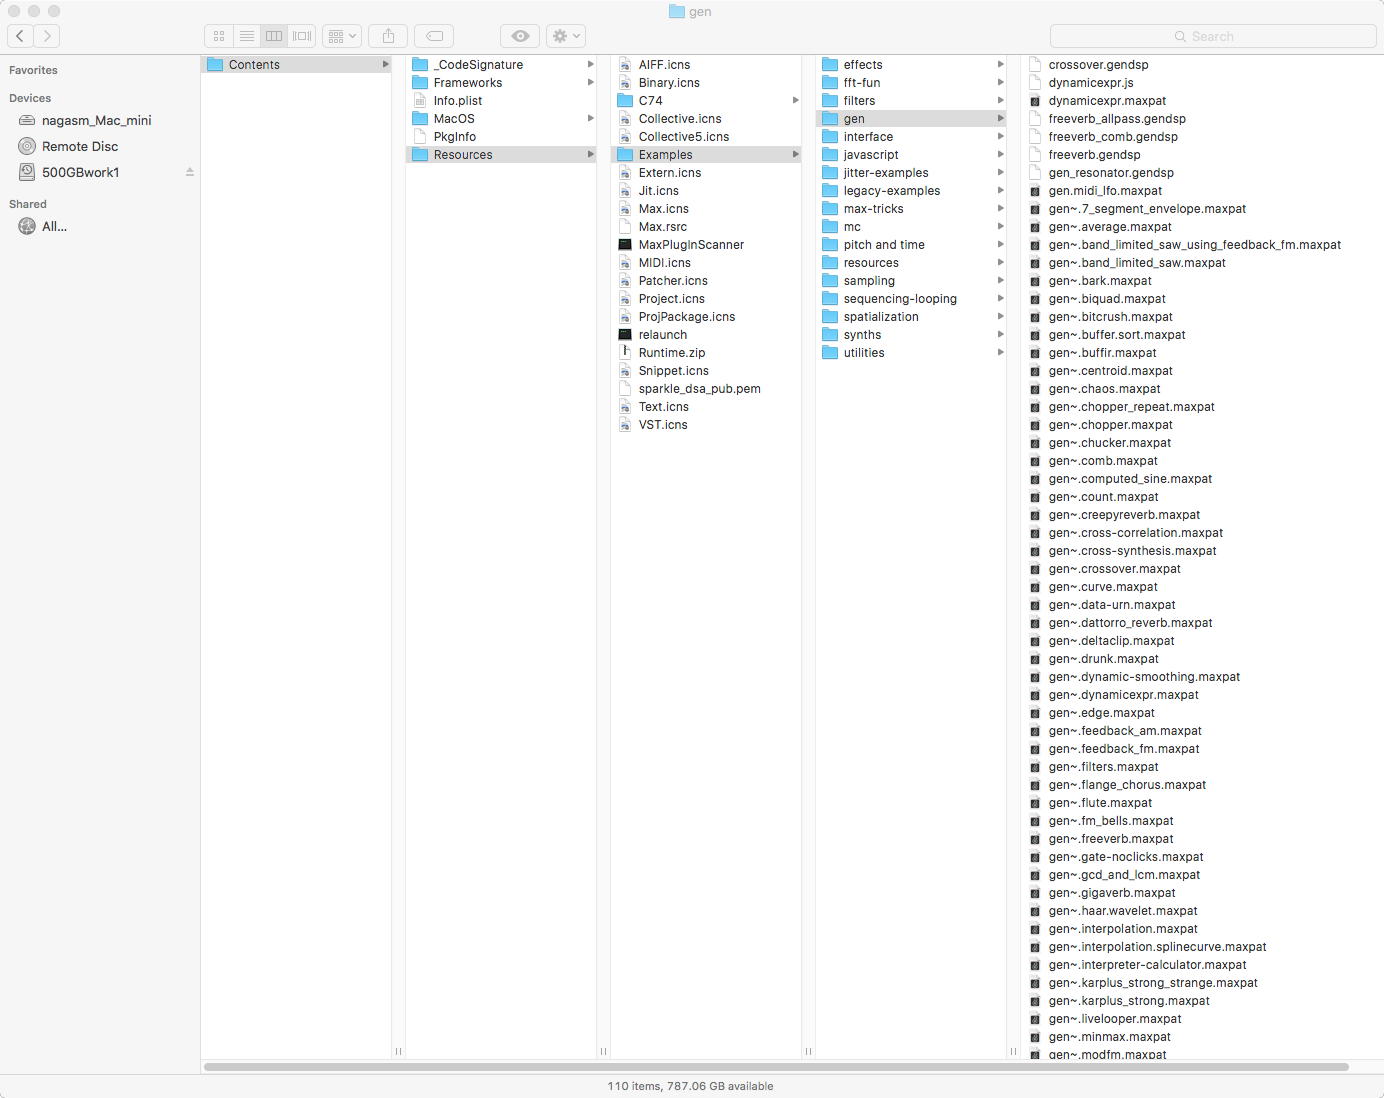This screenshot has width=1384, height=1098.
Task: Select crossover.gendsp file icon
Action: click(x=1035, y=64)
